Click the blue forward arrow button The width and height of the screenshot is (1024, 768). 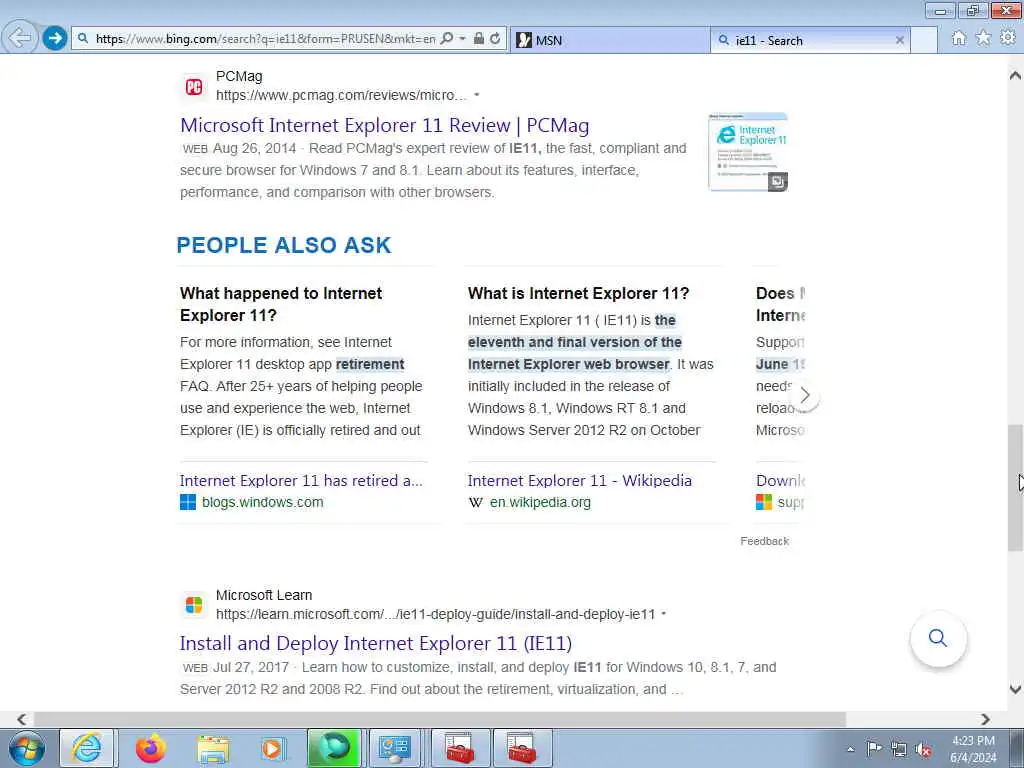coord(55,39)
